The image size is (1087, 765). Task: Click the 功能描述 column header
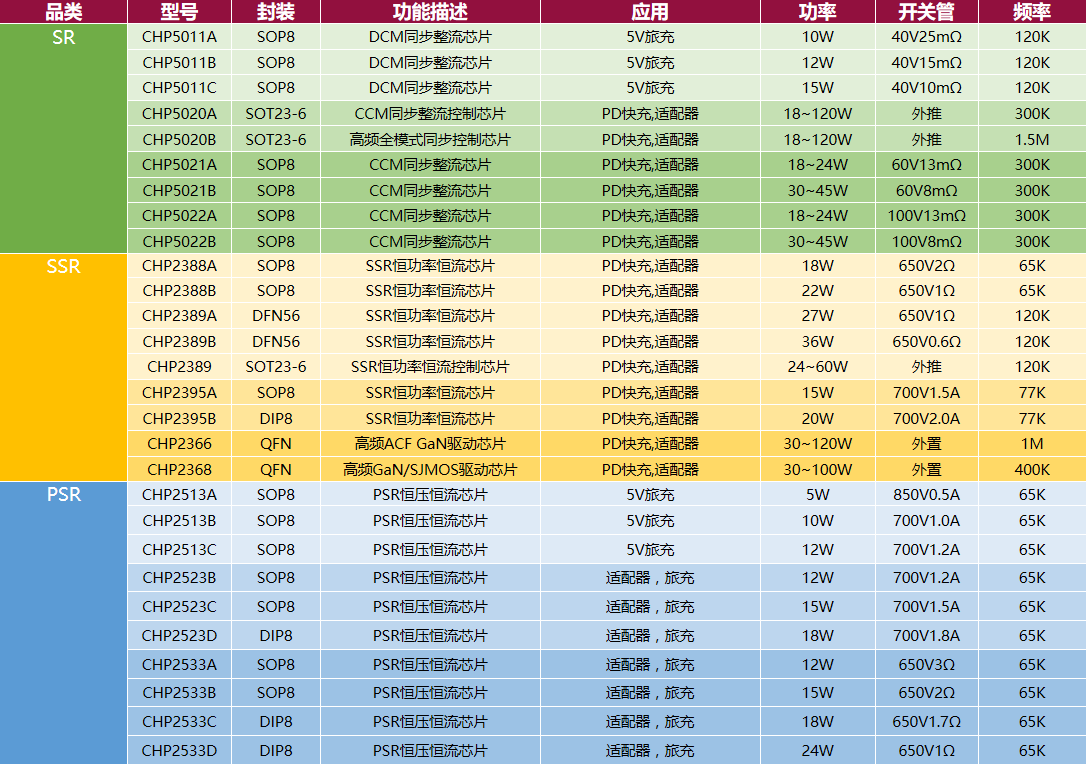(x=431, y=12)
